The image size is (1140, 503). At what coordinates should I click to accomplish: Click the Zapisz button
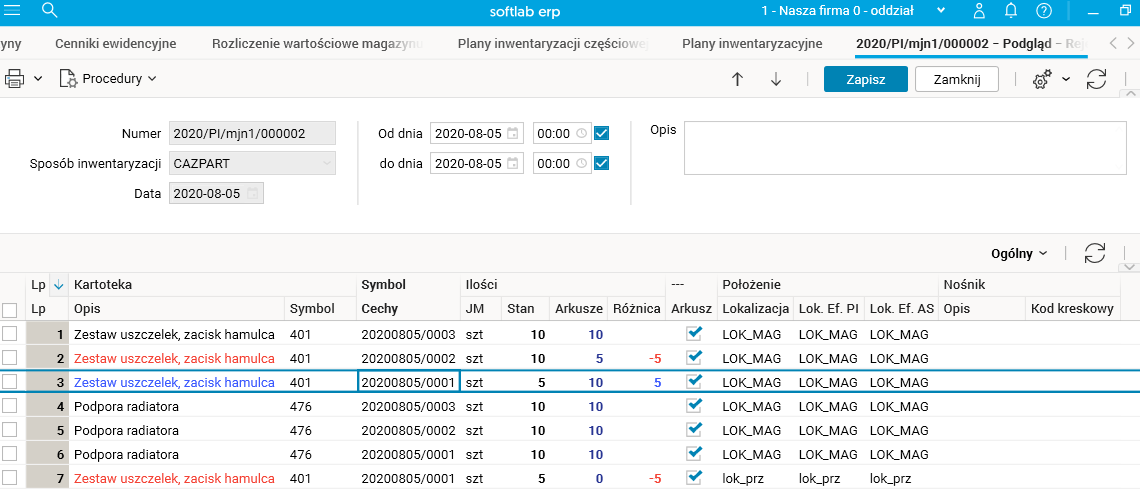865,79
